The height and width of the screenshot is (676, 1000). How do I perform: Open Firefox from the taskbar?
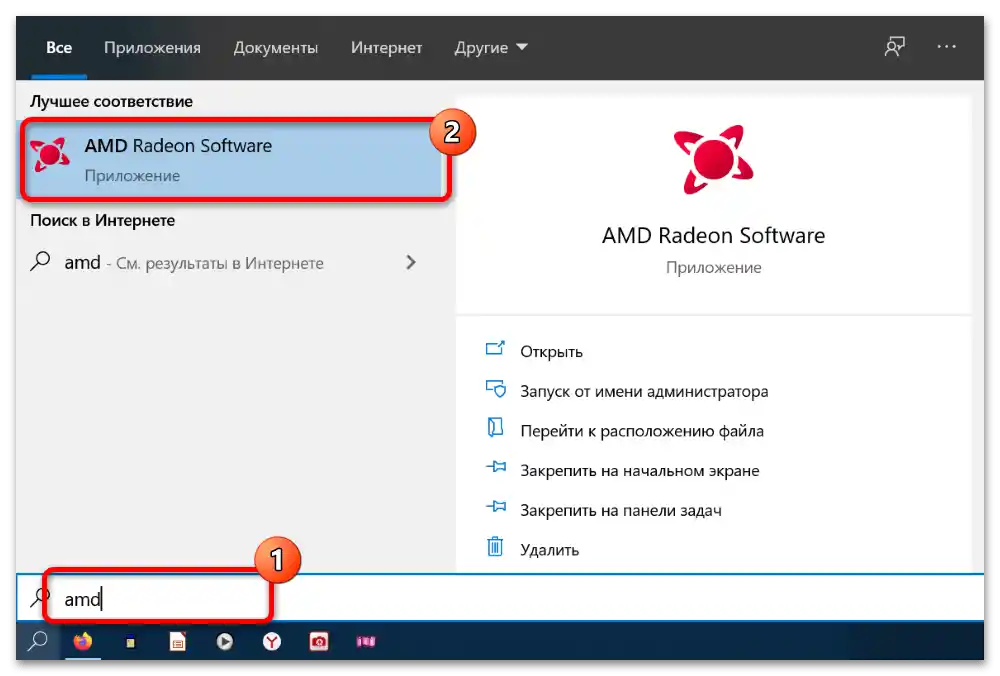point(83,641)
